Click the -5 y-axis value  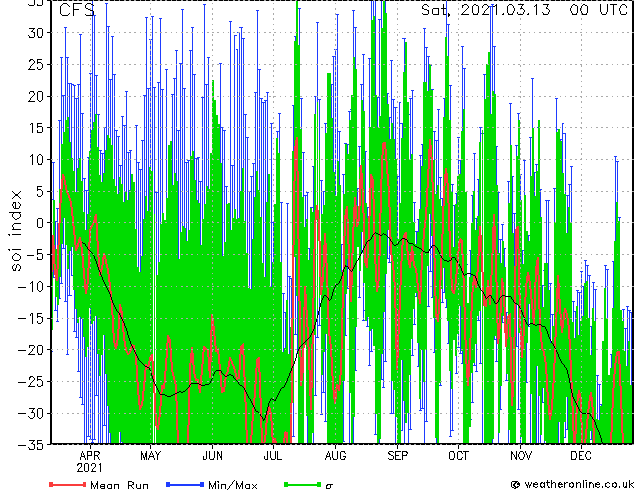click(36, 255)
